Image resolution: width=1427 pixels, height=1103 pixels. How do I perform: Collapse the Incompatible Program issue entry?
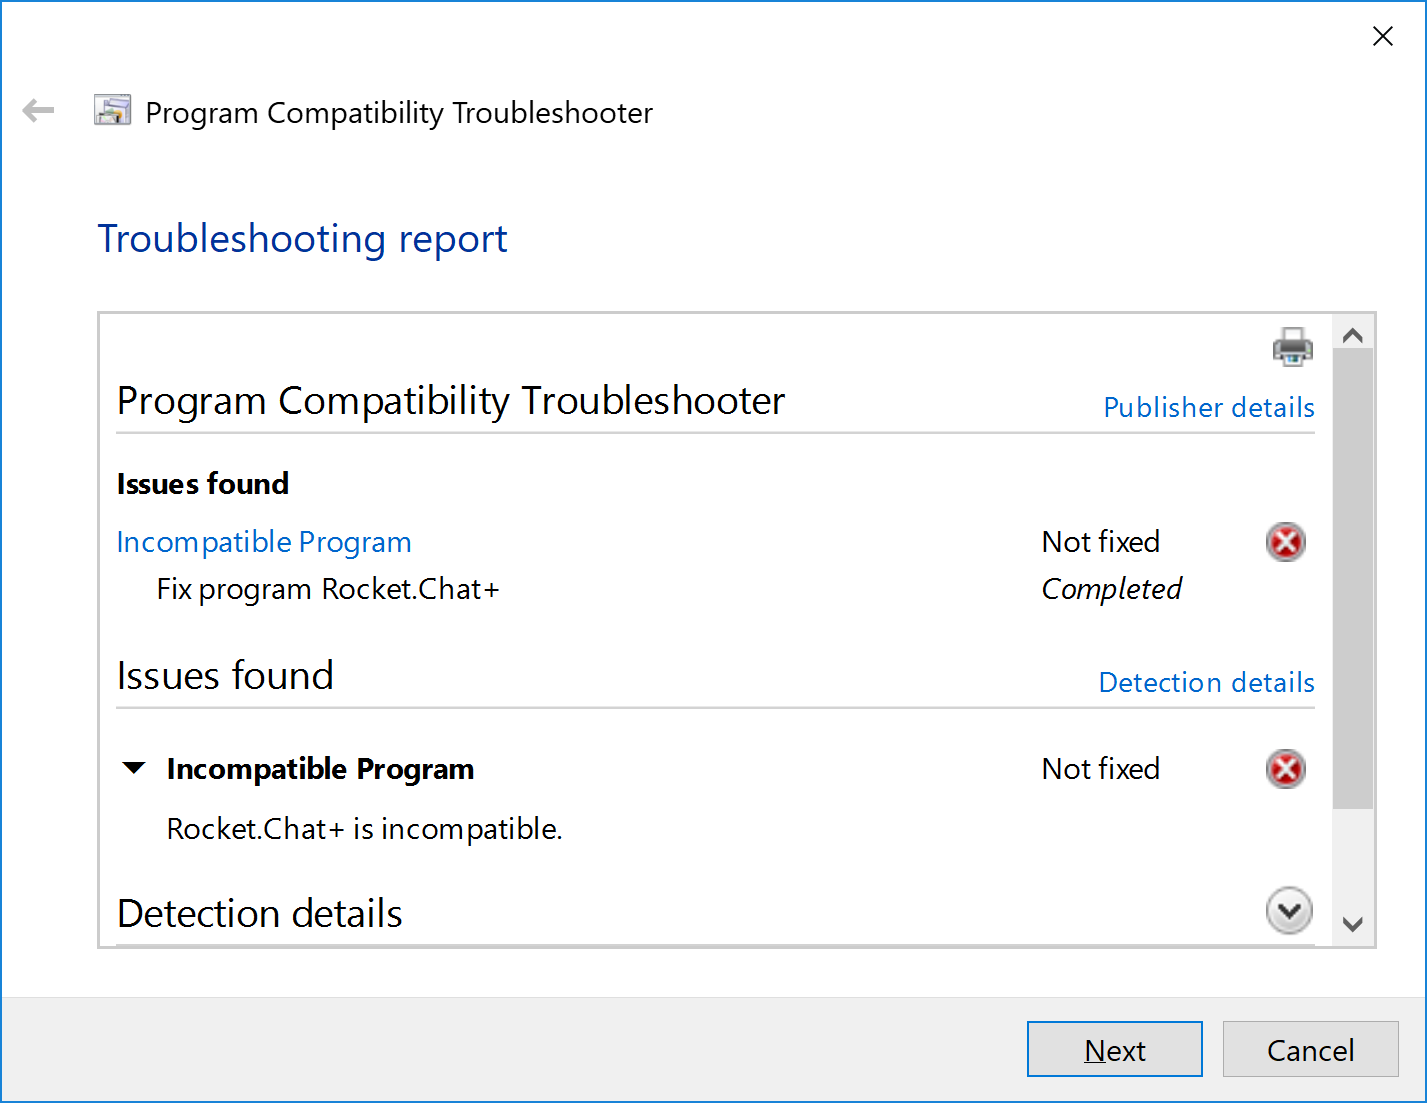coord(134,768)
